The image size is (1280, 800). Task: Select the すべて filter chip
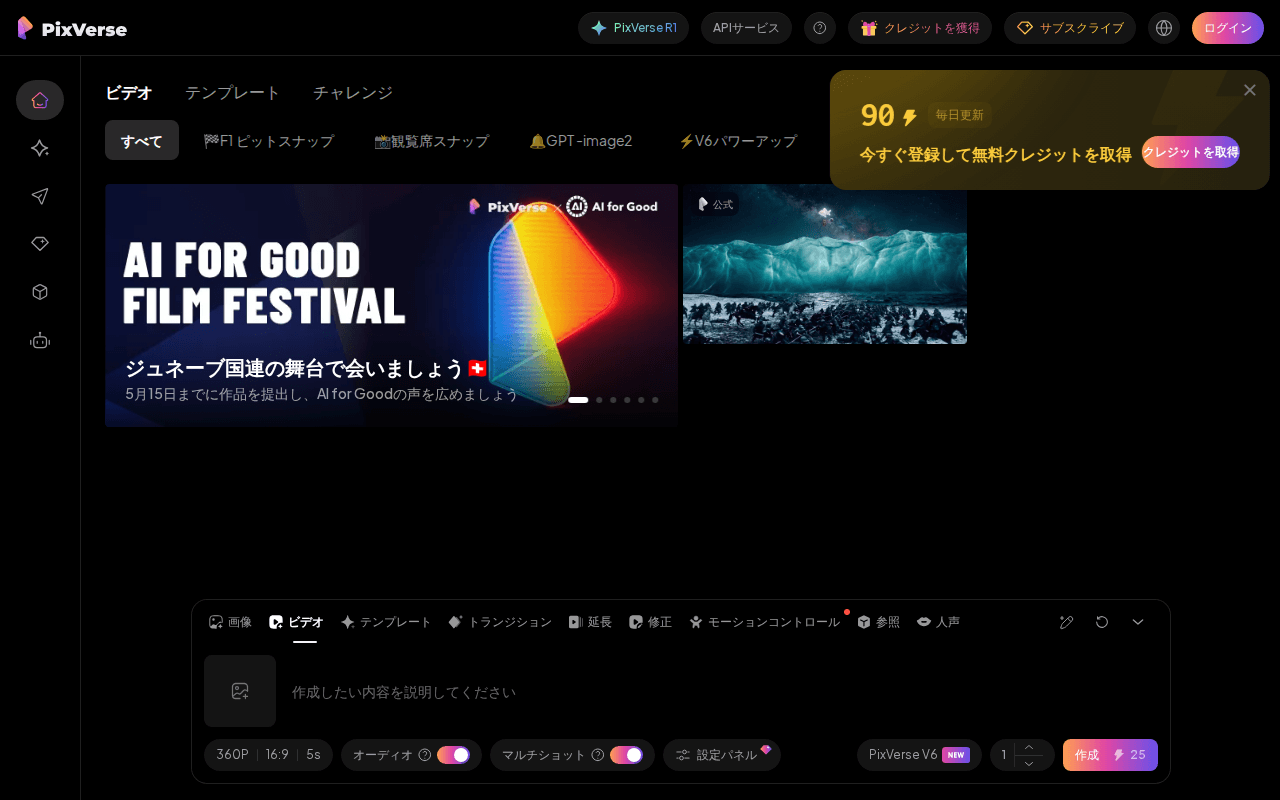(142, 140)
